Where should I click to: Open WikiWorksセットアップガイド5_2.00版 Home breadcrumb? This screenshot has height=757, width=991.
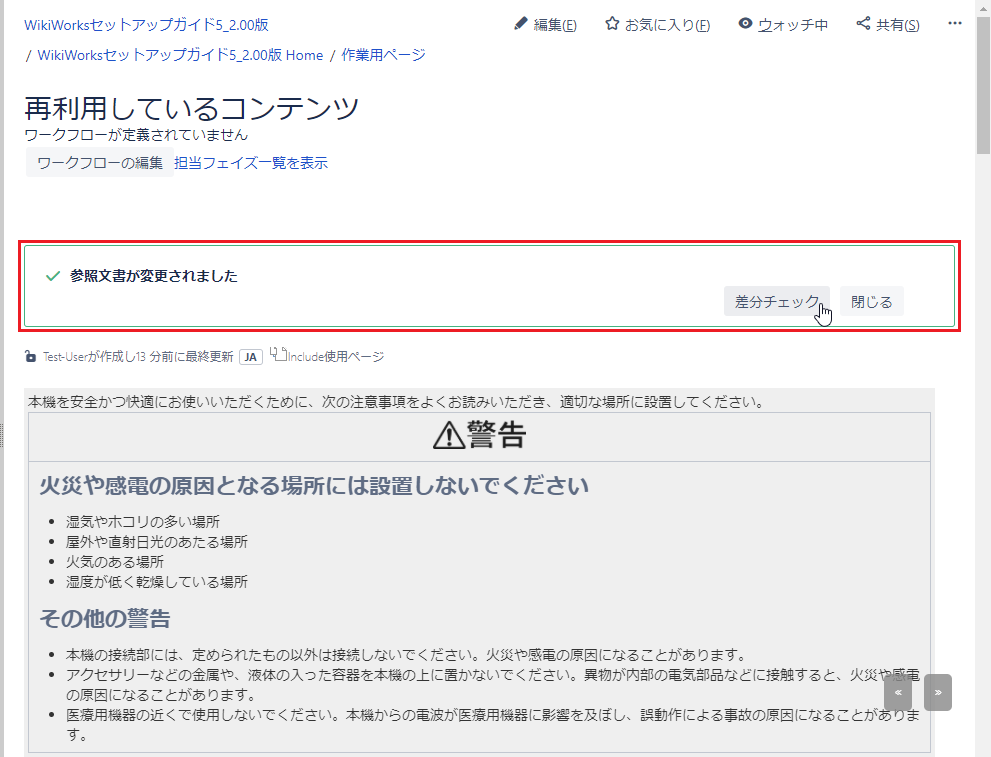coord(180,55)
